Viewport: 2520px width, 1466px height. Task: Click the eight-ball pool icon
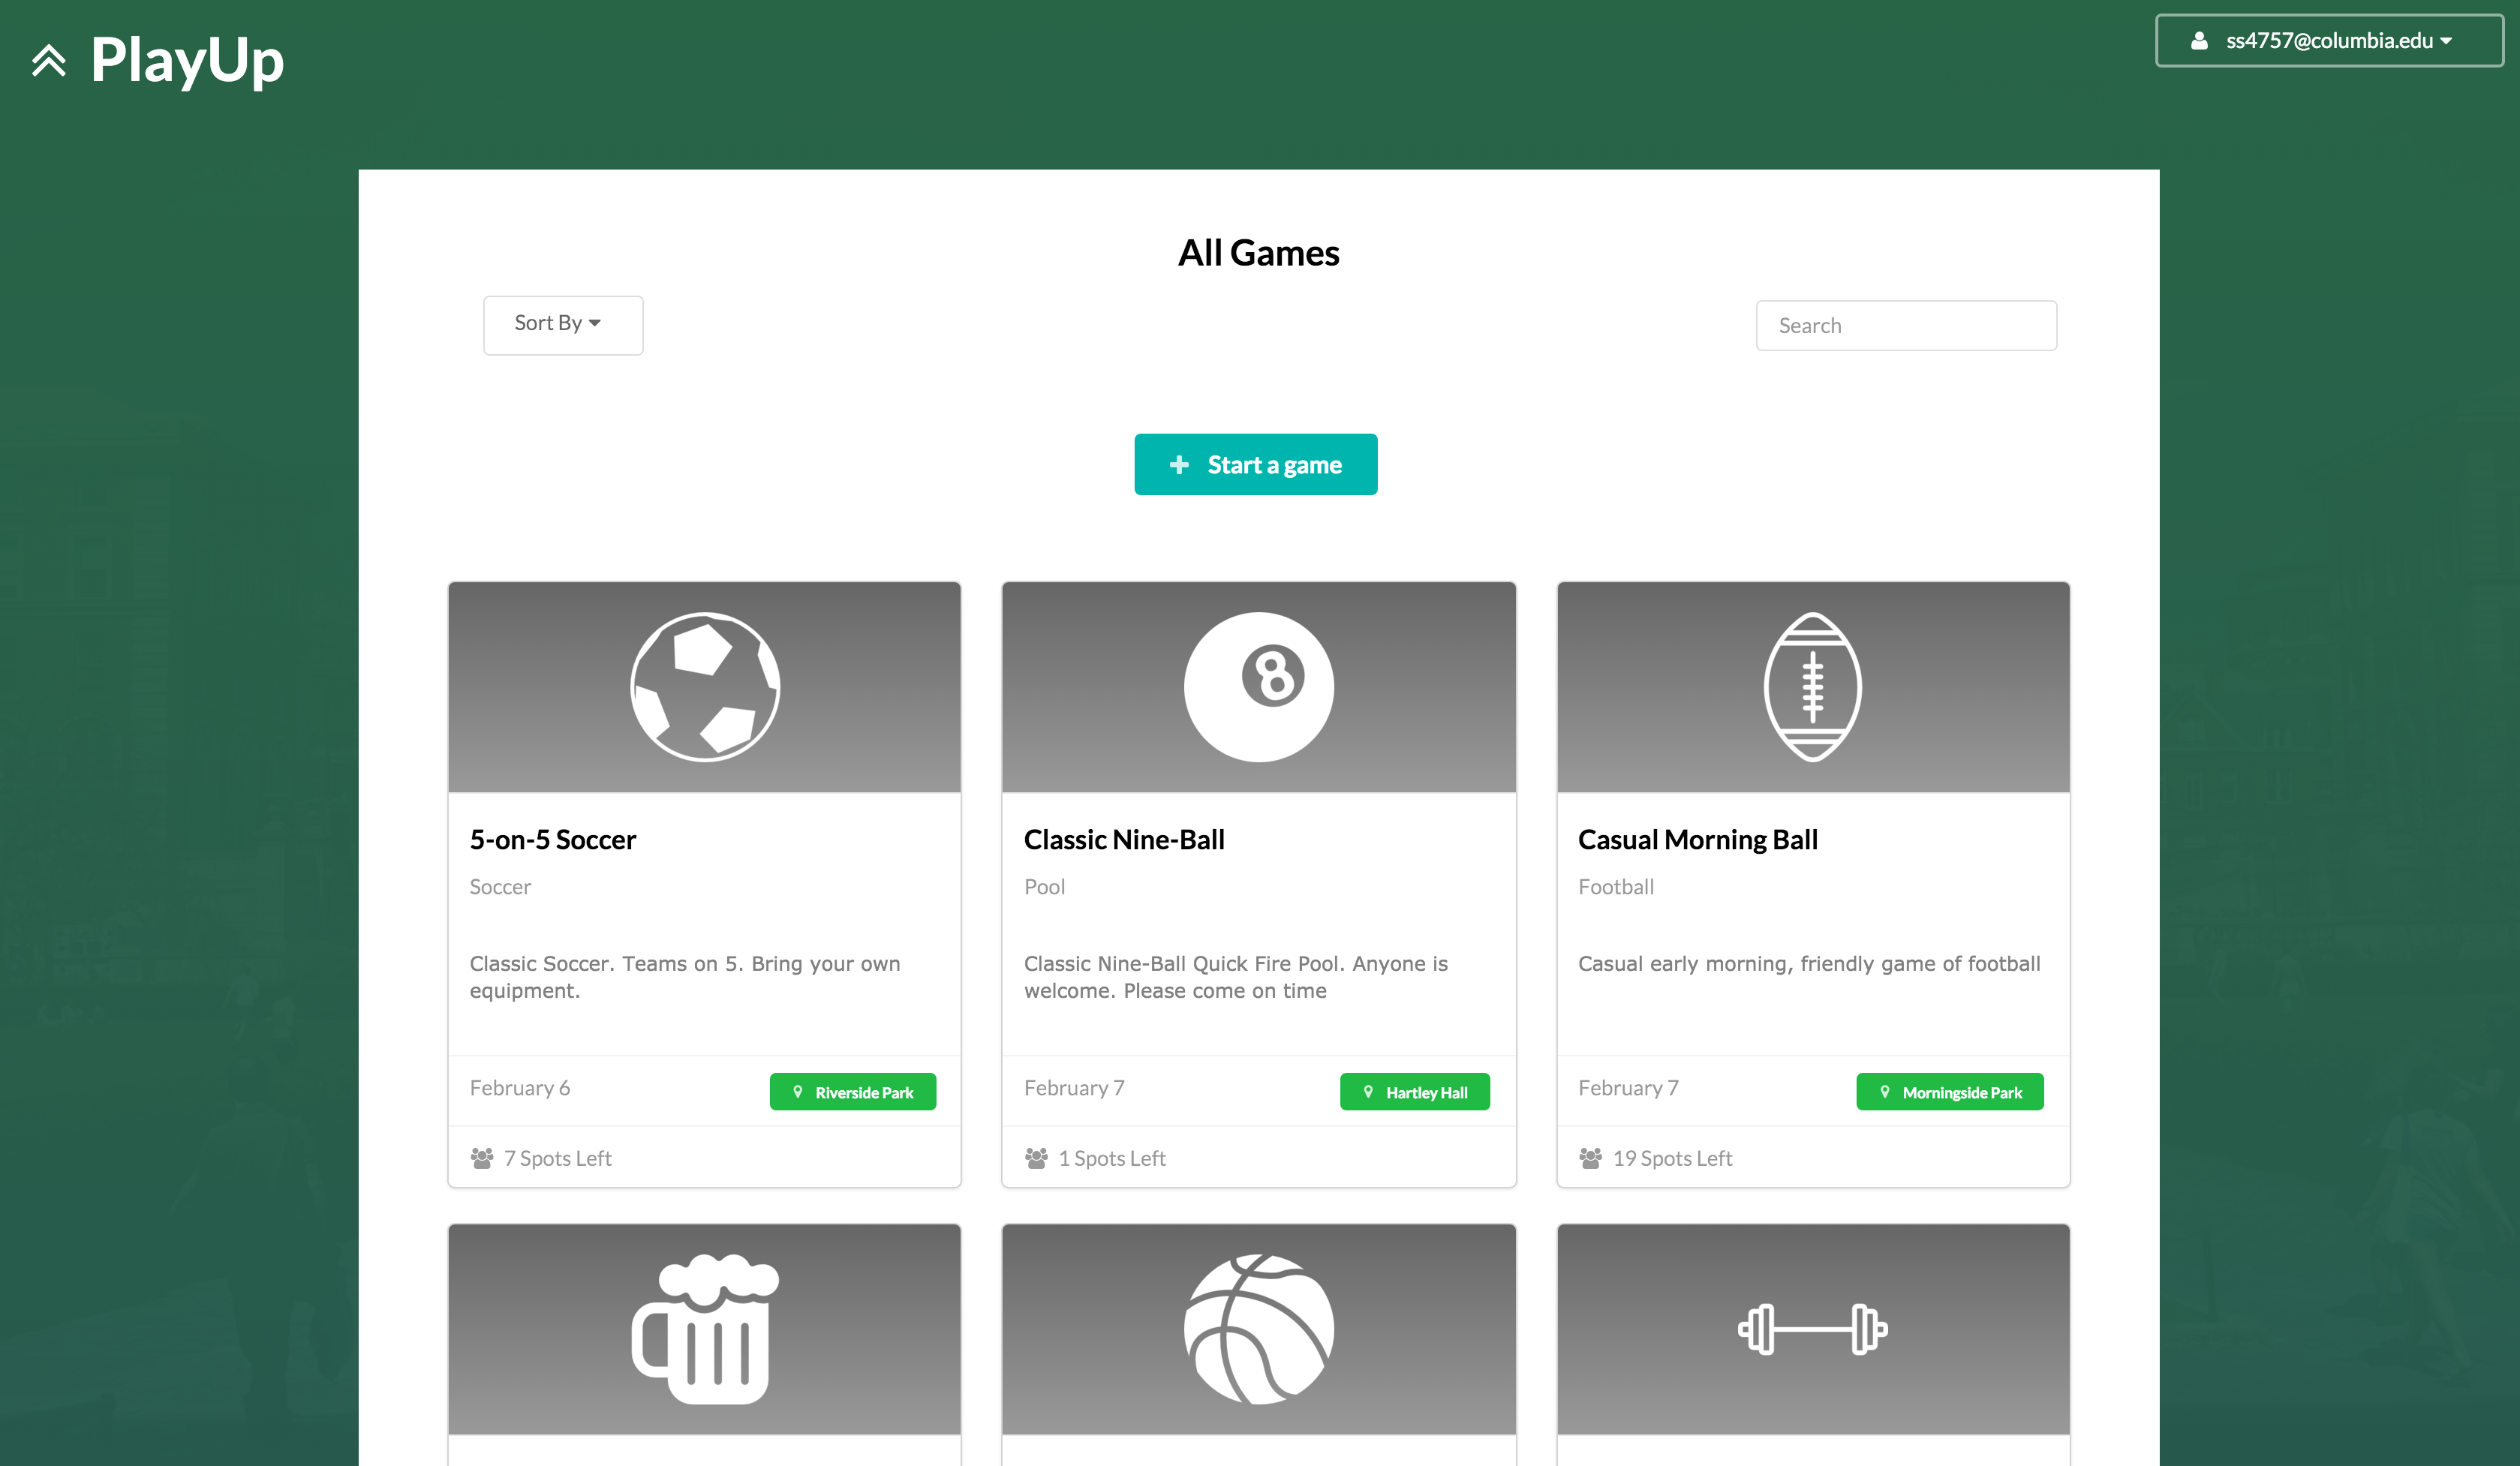[1258, 687]
